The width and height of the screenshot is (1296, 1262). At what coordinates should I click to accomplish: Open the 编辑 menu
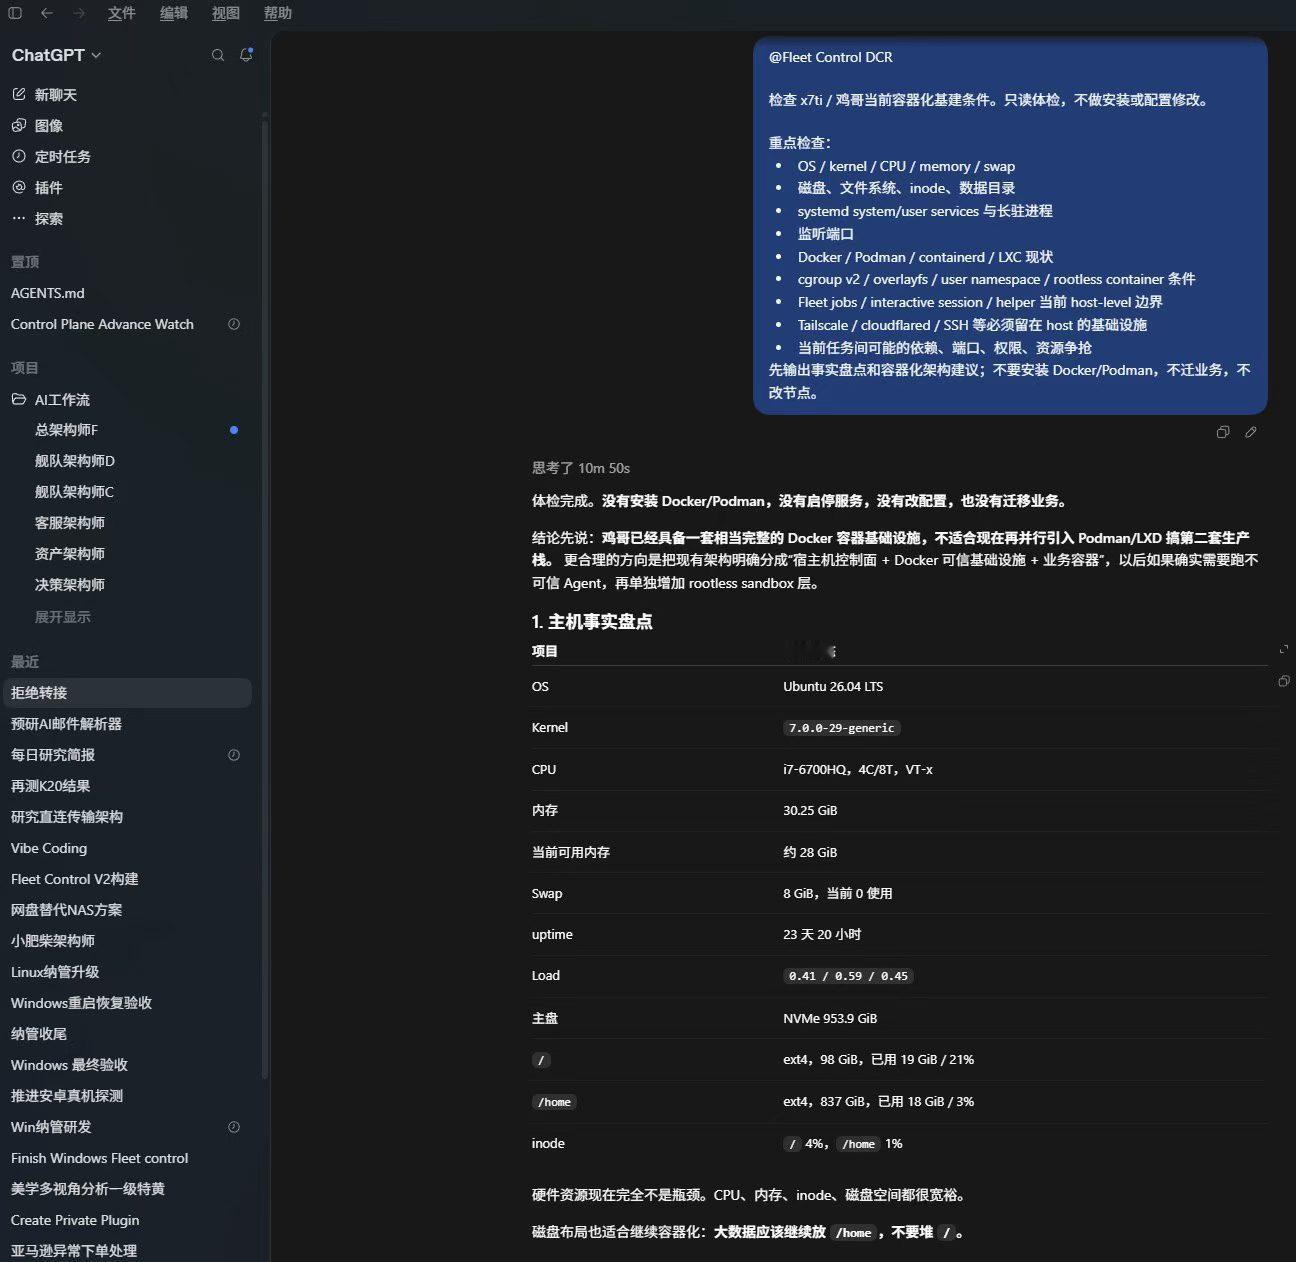click(174, 13)
